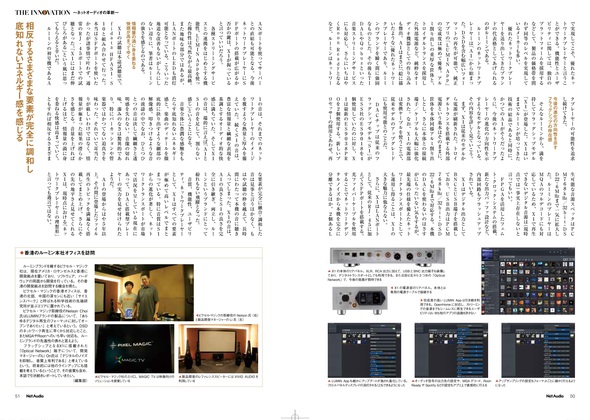Click the crop mark at bottom center
590x420 pixels.
[295, 415]
